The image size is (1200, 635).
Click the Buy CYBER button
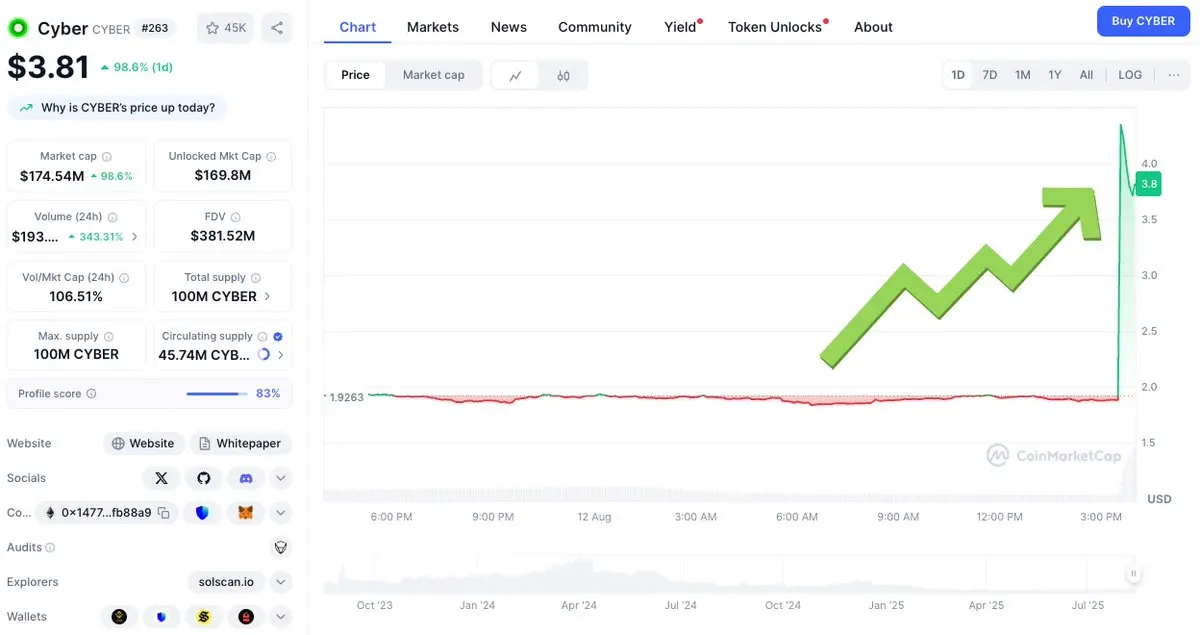(x=1143, y=21)
